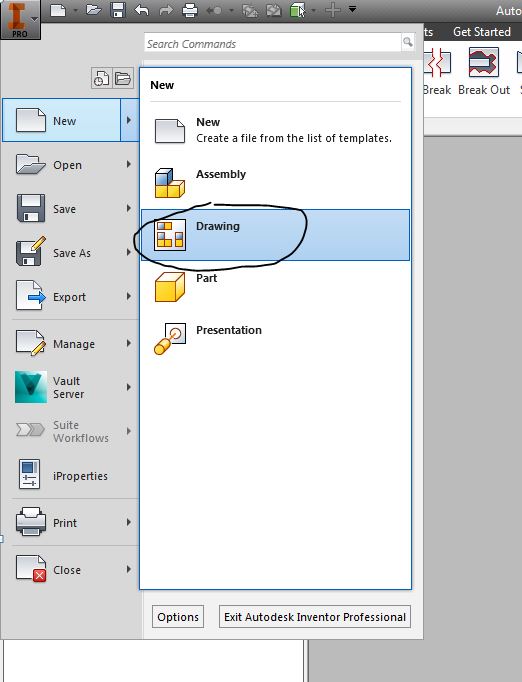Image resolution: width=522 pixels, height=682 pixels.
Task: Click the Suite Workflows menu entry
Action: [x=70, y=431]
